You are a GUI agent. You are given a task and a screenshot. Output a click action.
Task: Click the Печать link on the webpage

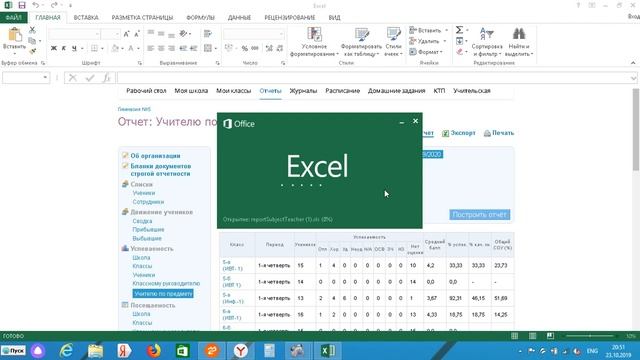point(499,133)
